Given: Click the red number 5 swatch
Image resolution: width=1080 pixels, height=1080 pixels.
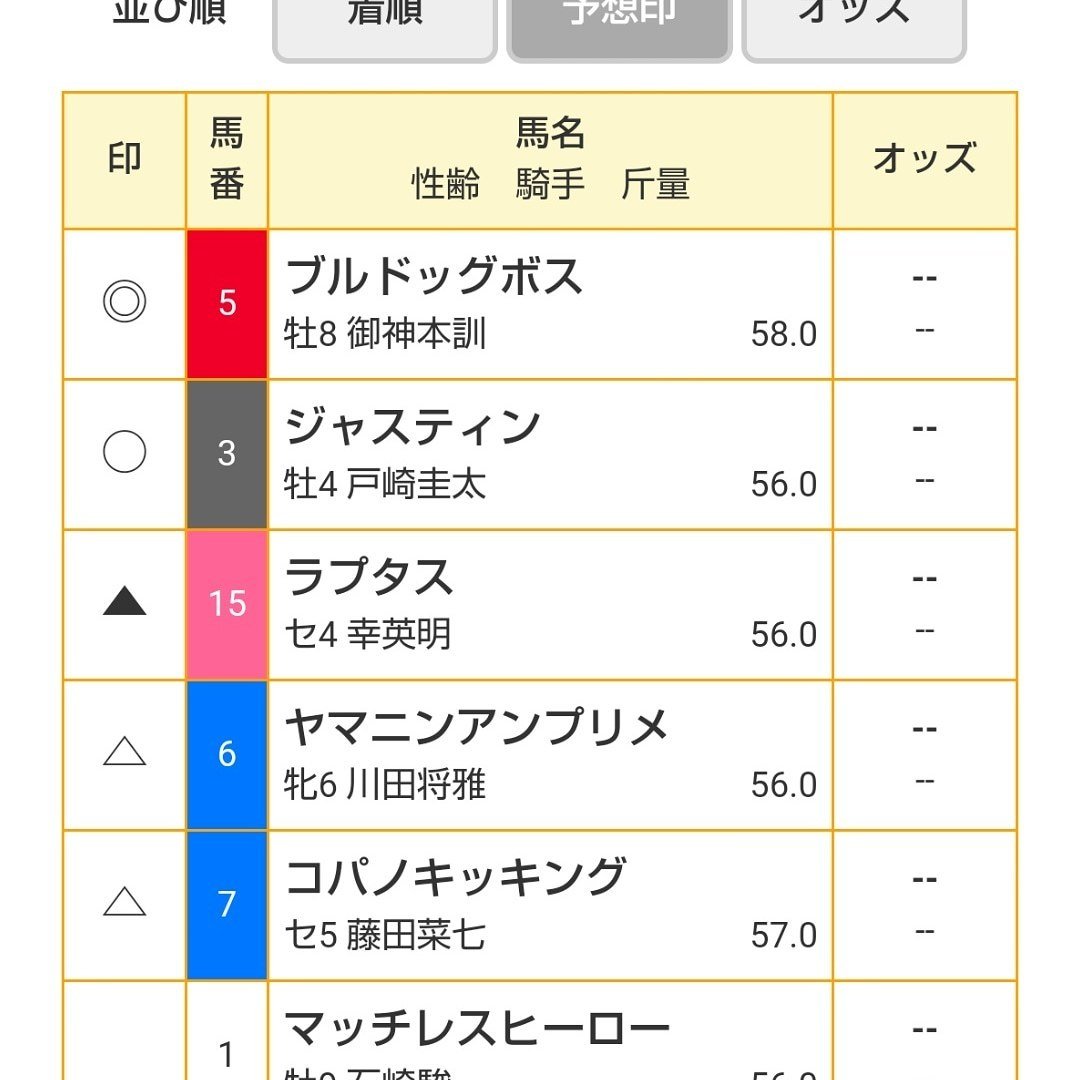Looking at the screenshot, I should point(227,304).
